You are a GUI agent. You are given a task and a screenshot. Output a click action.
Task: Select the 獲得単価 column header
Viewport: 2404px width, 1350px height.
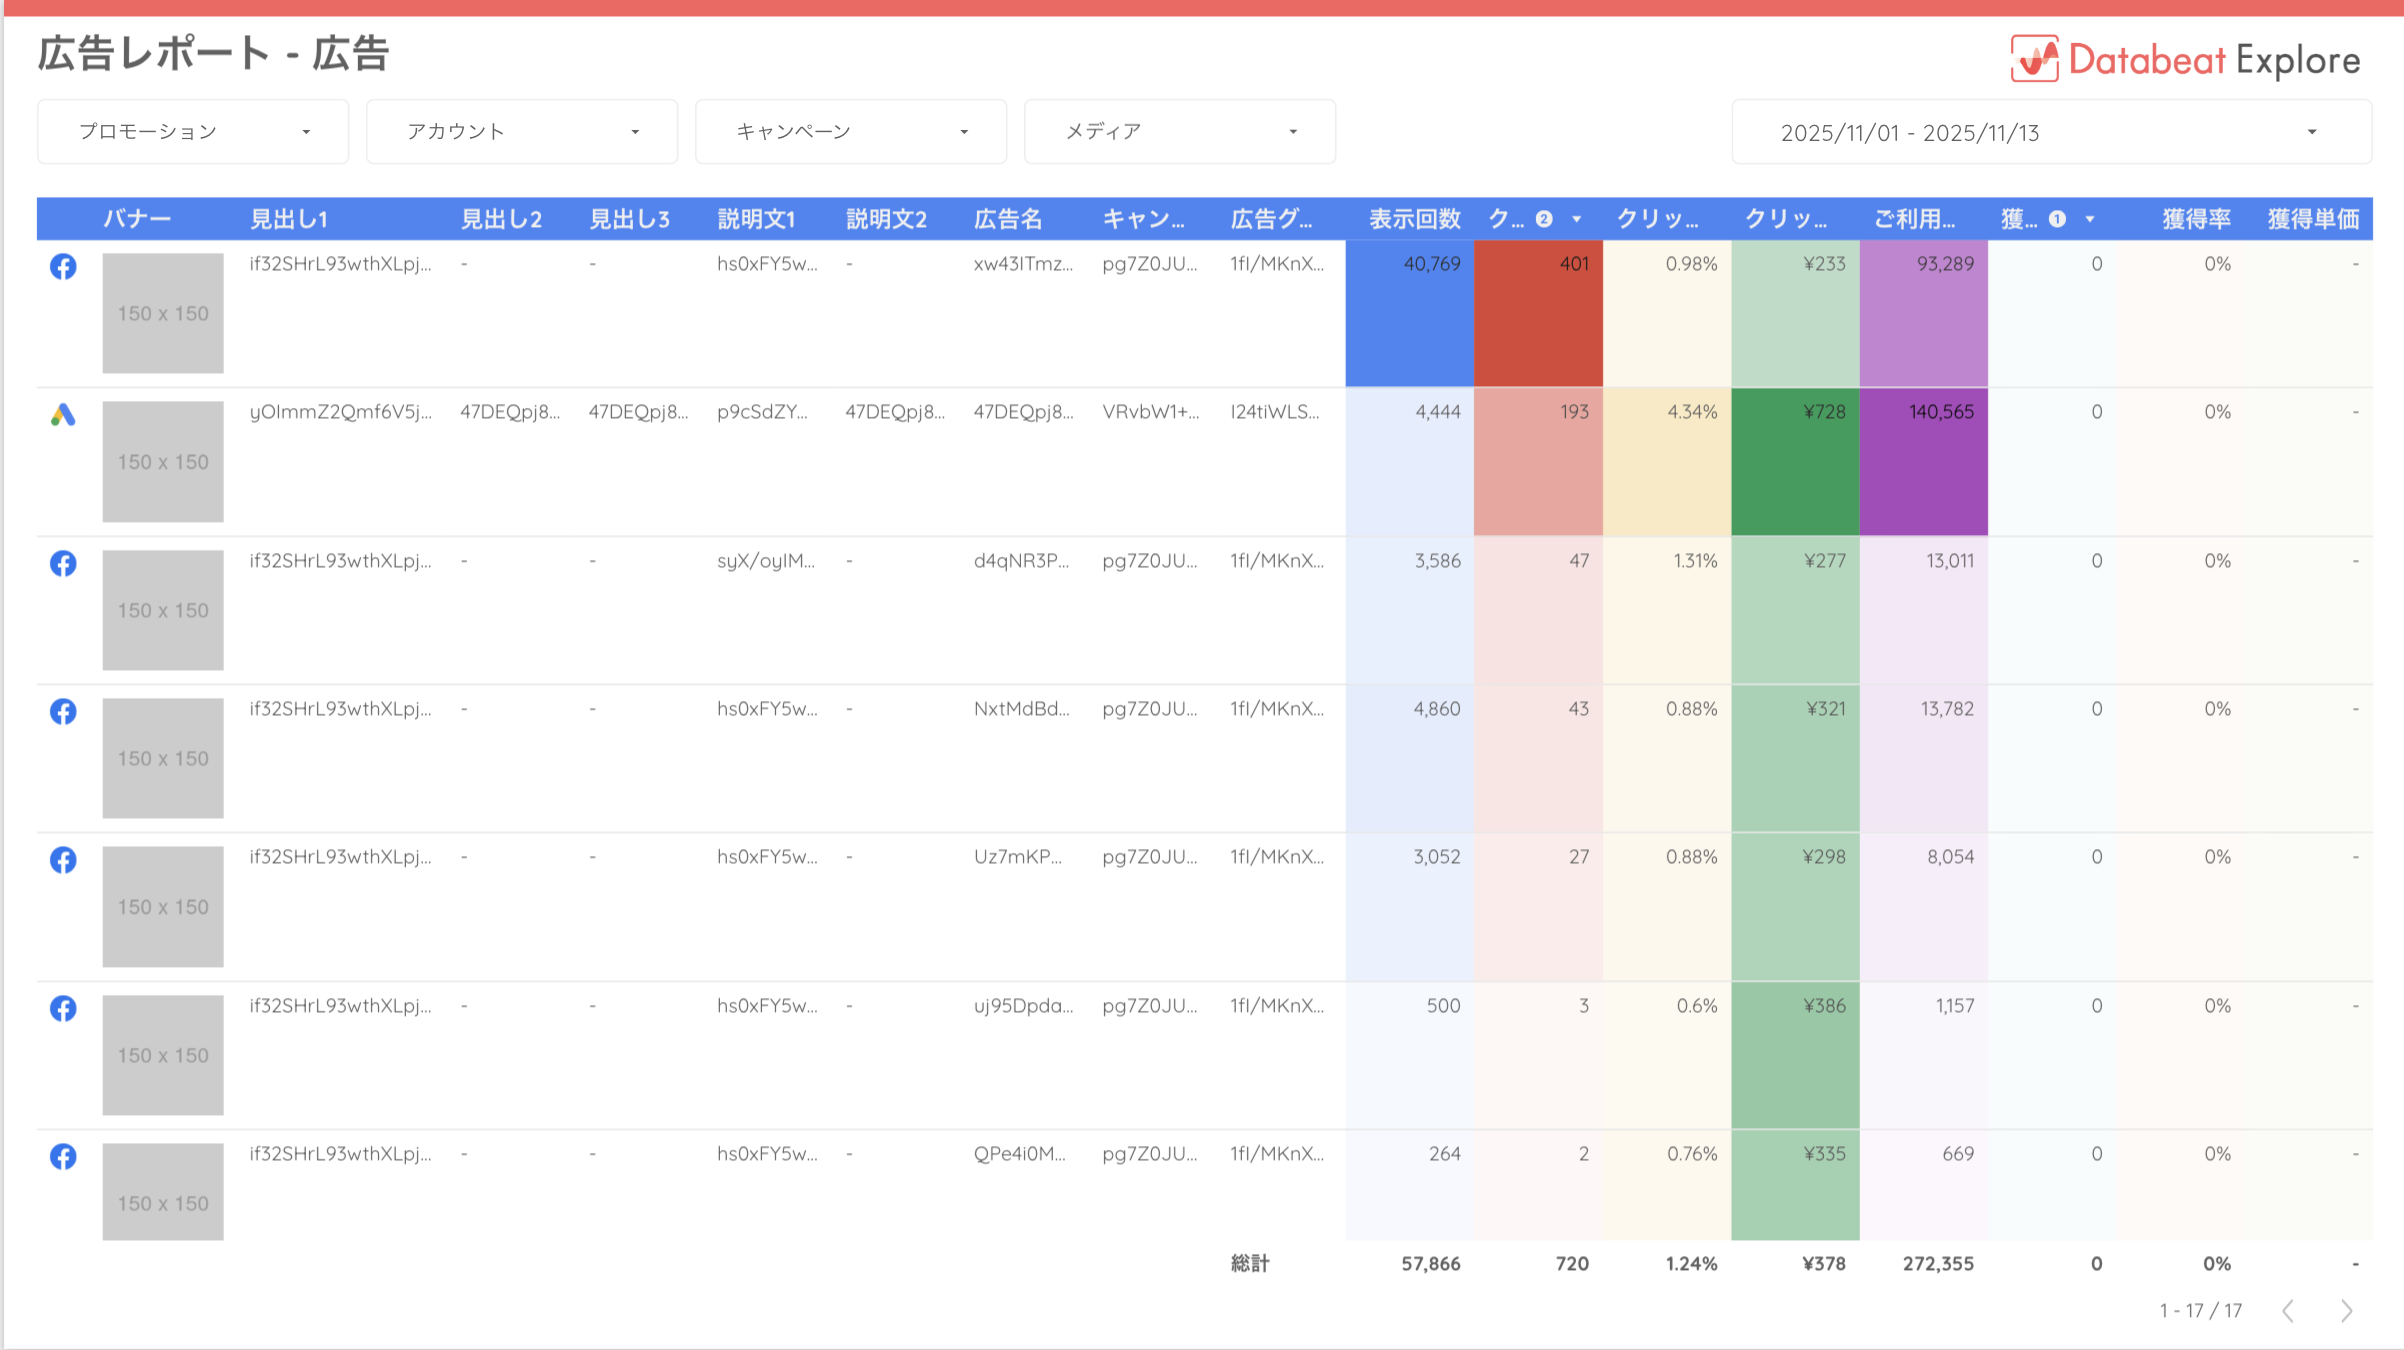pyautogui.click(x=2313, y=219)
